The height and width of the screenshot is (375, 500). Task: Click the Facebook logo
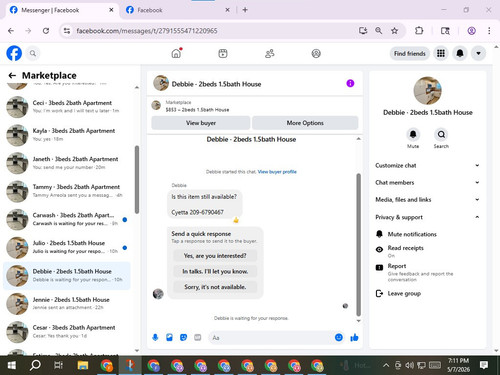pos(14,53)
